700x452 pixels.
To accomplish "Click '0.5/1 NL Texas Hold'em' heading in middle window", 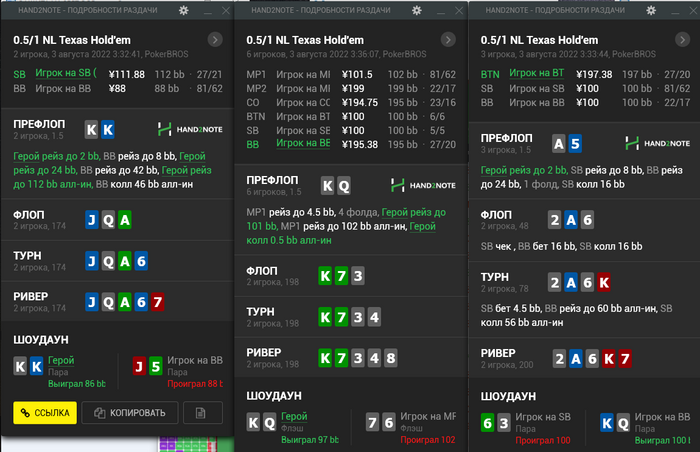I will [305, 40].
